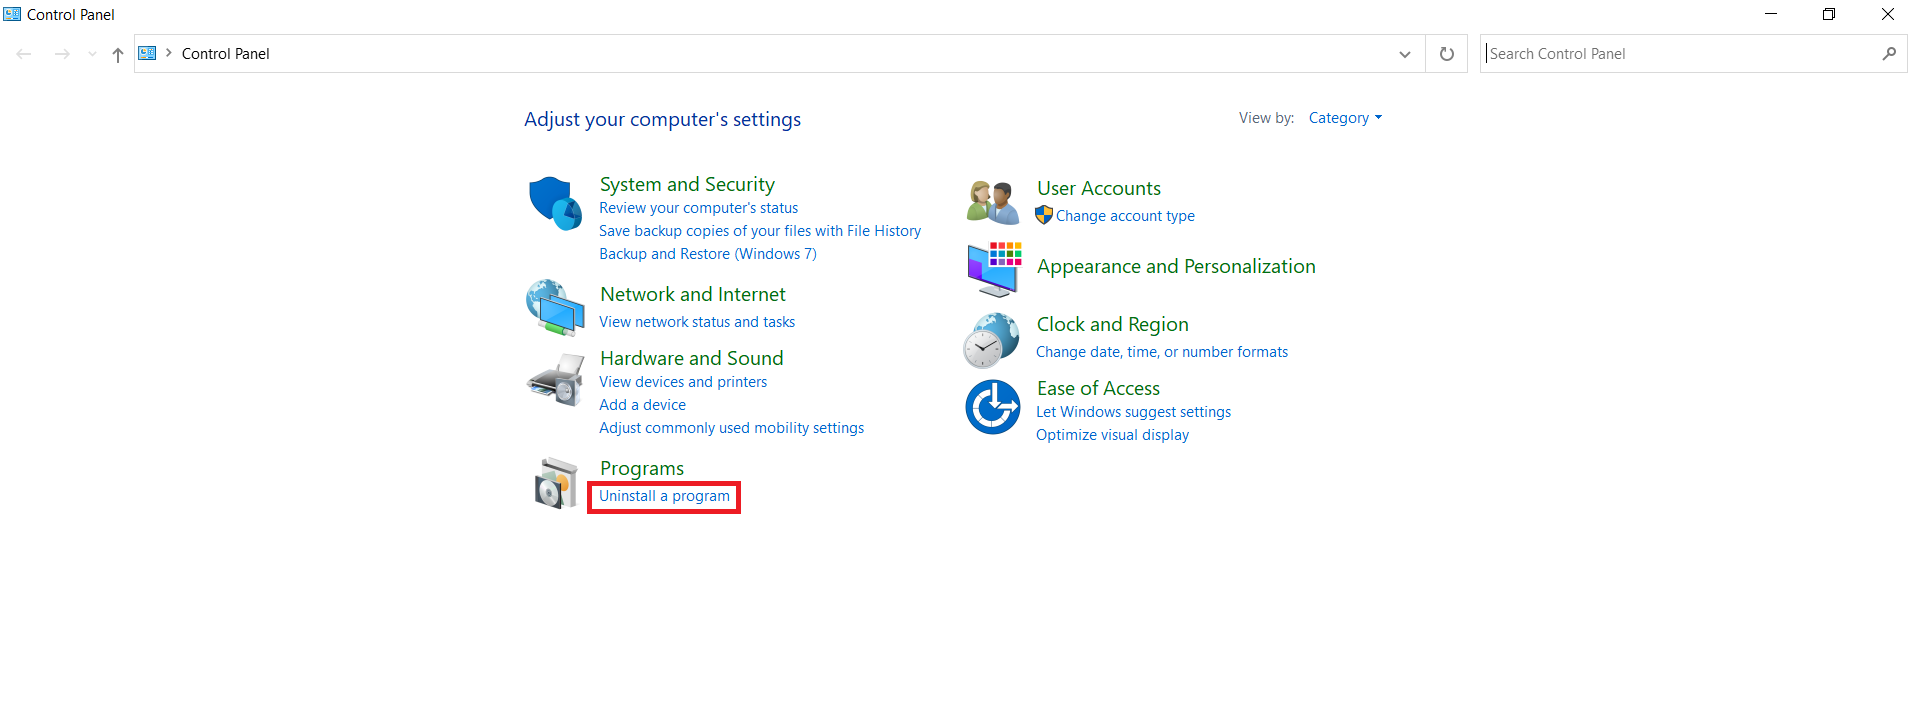Expand the address bar history dropdown
This screenshot has width=1920, height=727.
tap(1405, 54)
